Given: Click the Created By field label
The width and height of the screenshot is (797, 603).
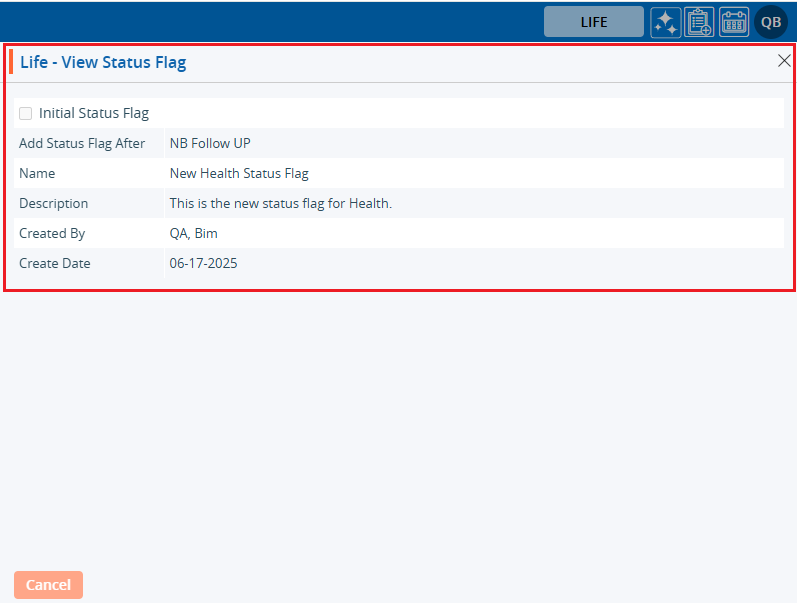Looking at the screenshot, I should [52, 233].
